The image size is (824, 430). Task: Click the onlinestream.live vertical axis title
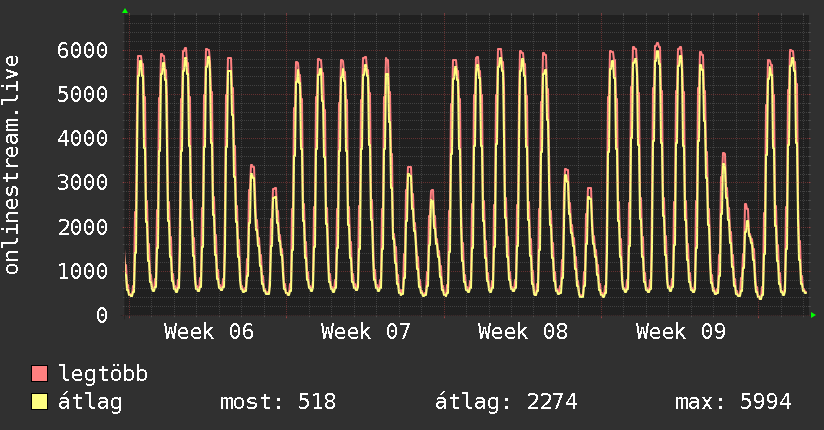click(12, 165)
